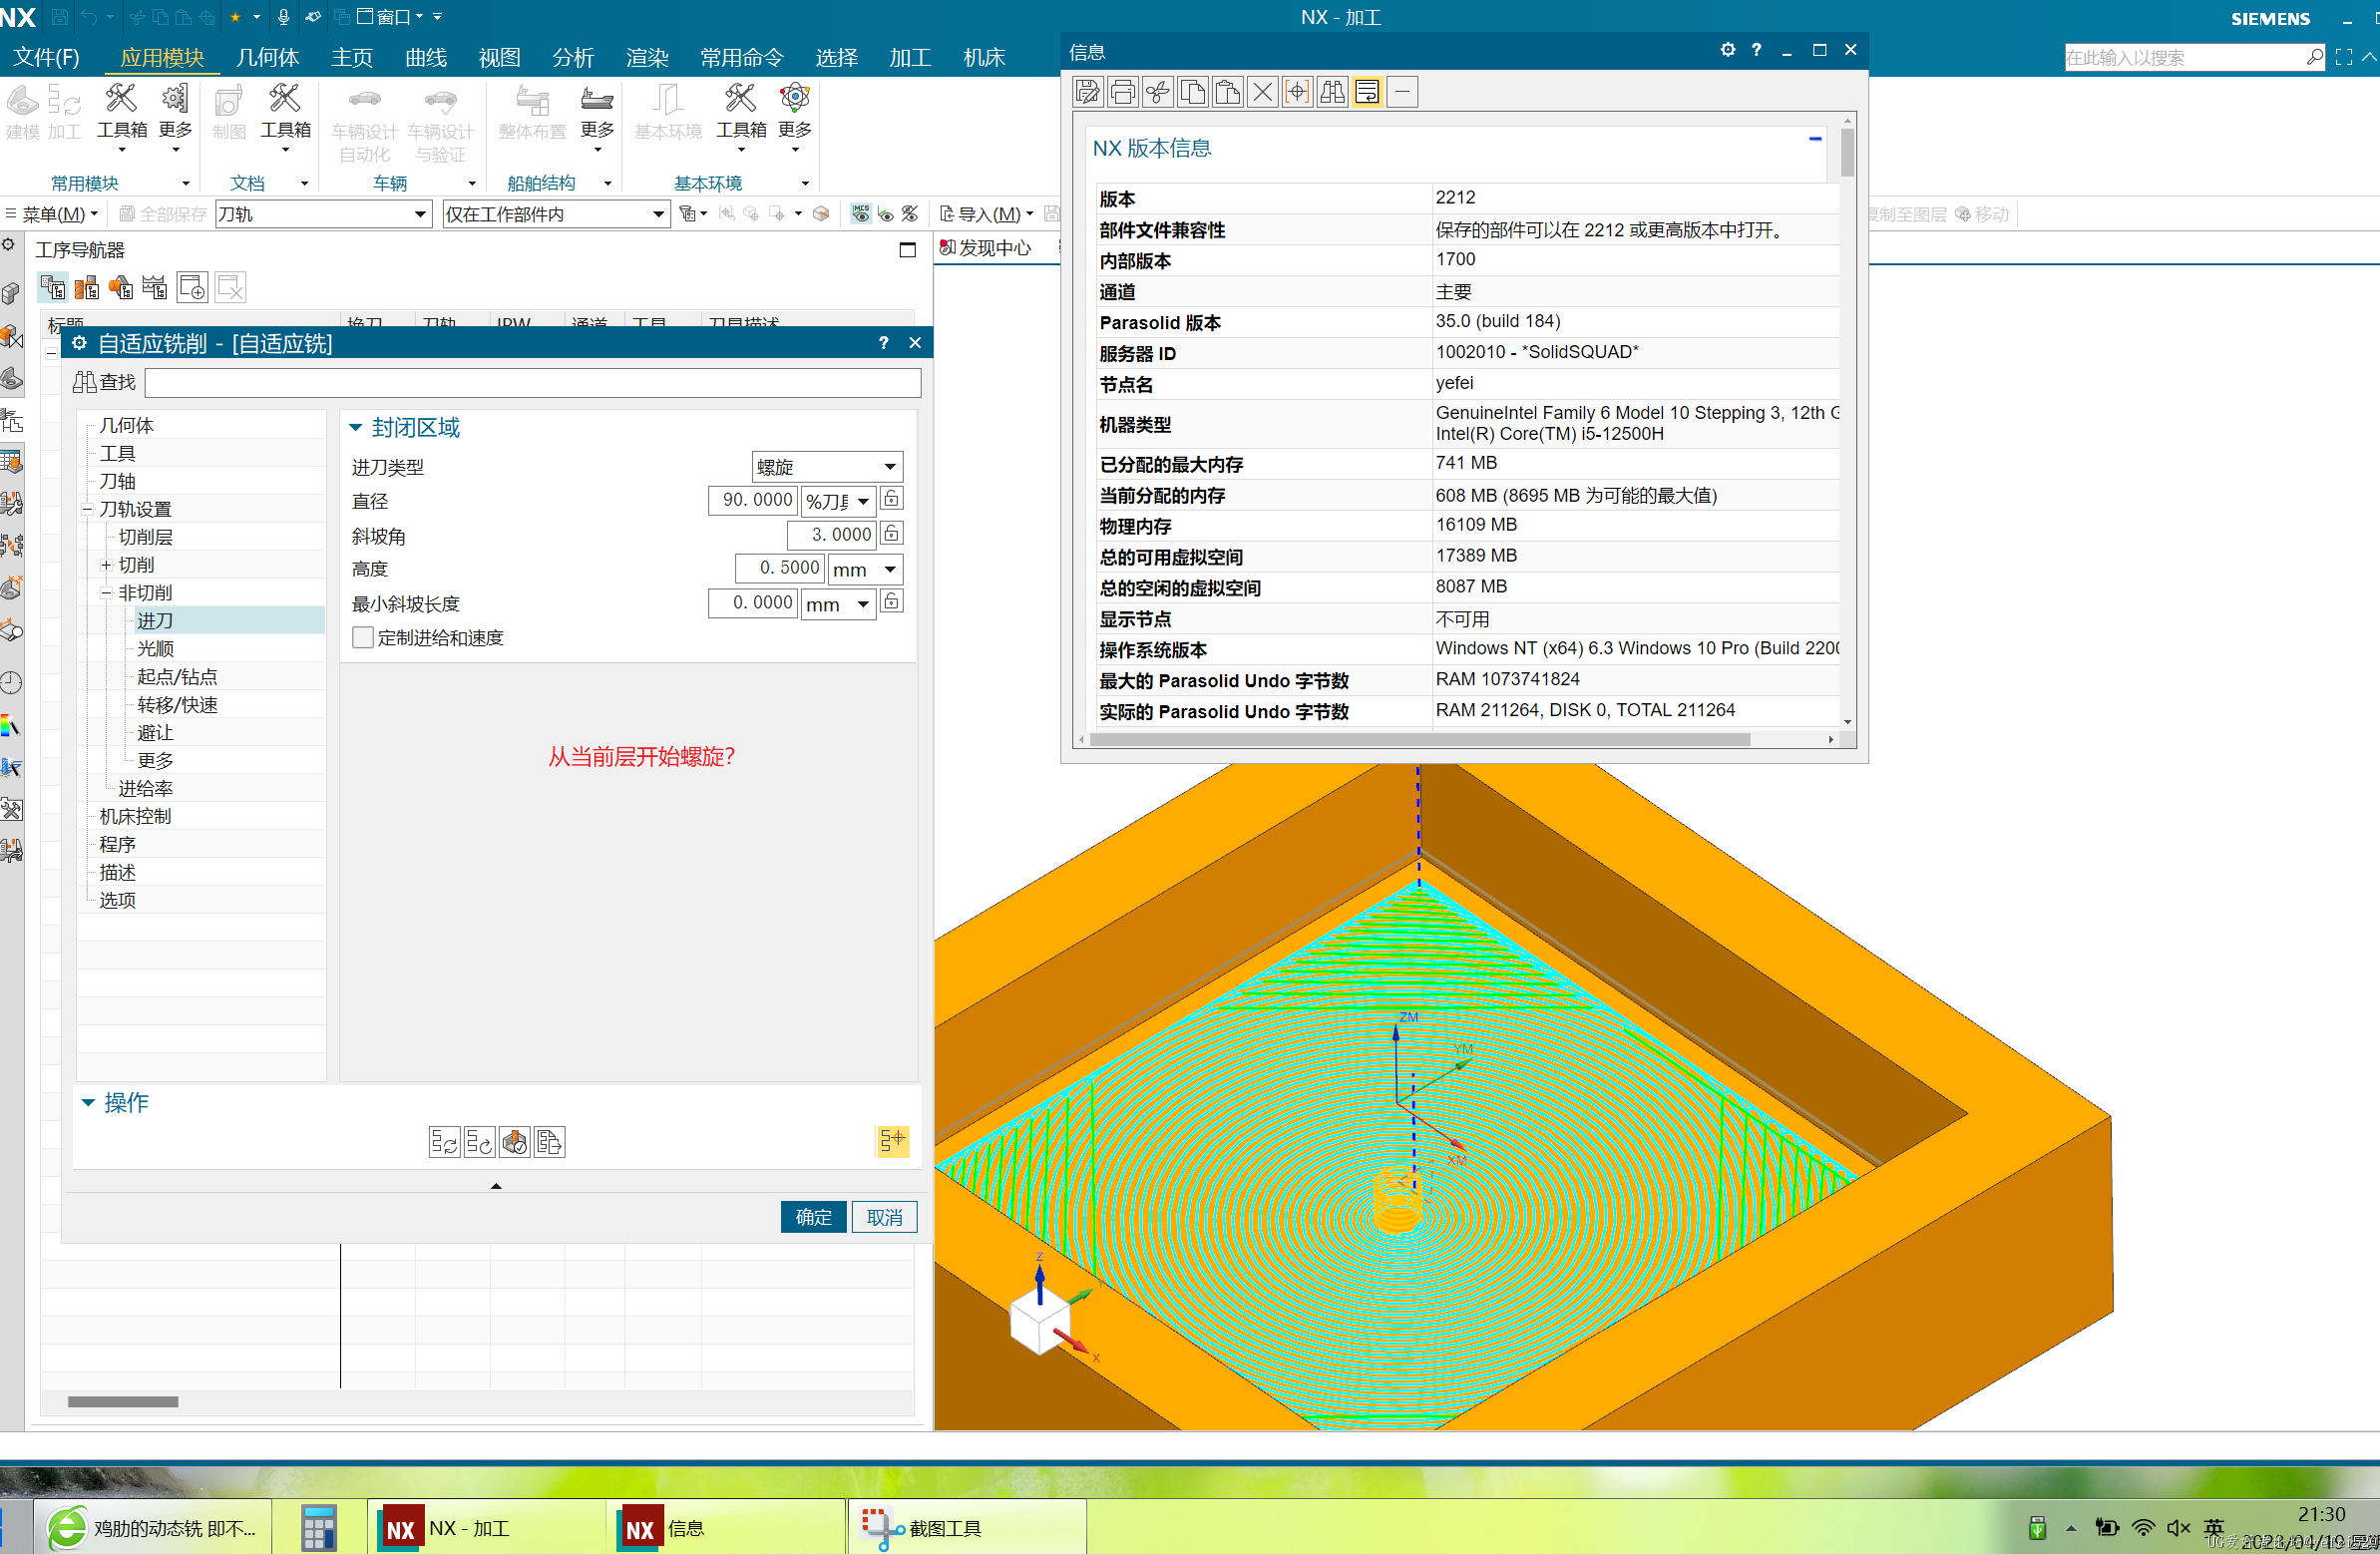Screen dimensions: 2380x1554
Task: Open 直径 unit dropdown (%刀具)
Action: point(839,500)
